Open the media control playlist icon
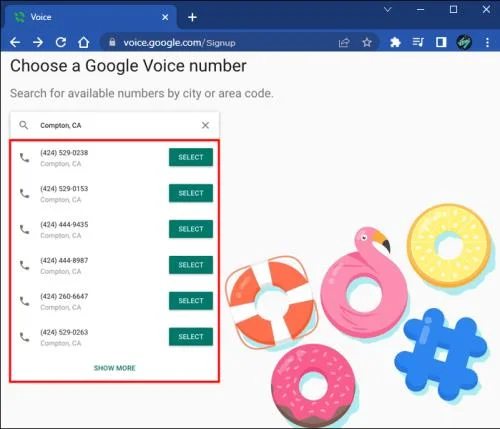Viewport: 500px width, 429px height. click(x=418, y=42)
